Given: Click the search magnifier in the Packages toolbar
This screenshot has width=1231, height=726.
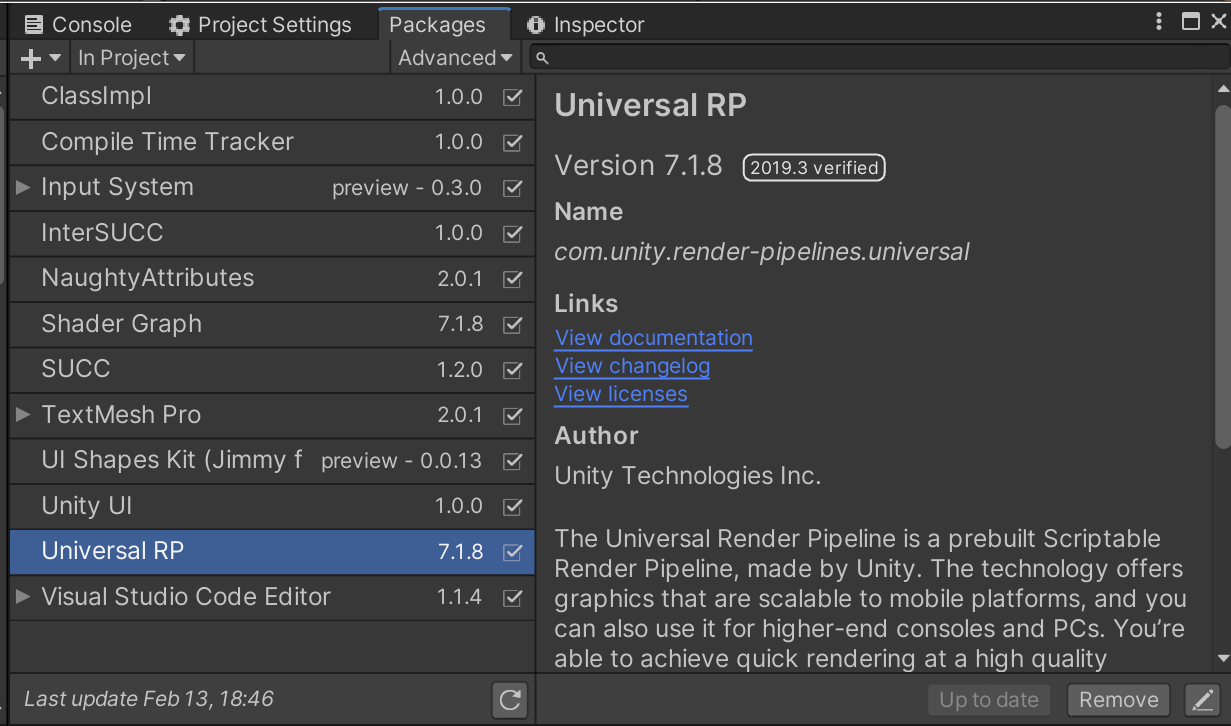Looking at the screenshot, I should 540,57.
